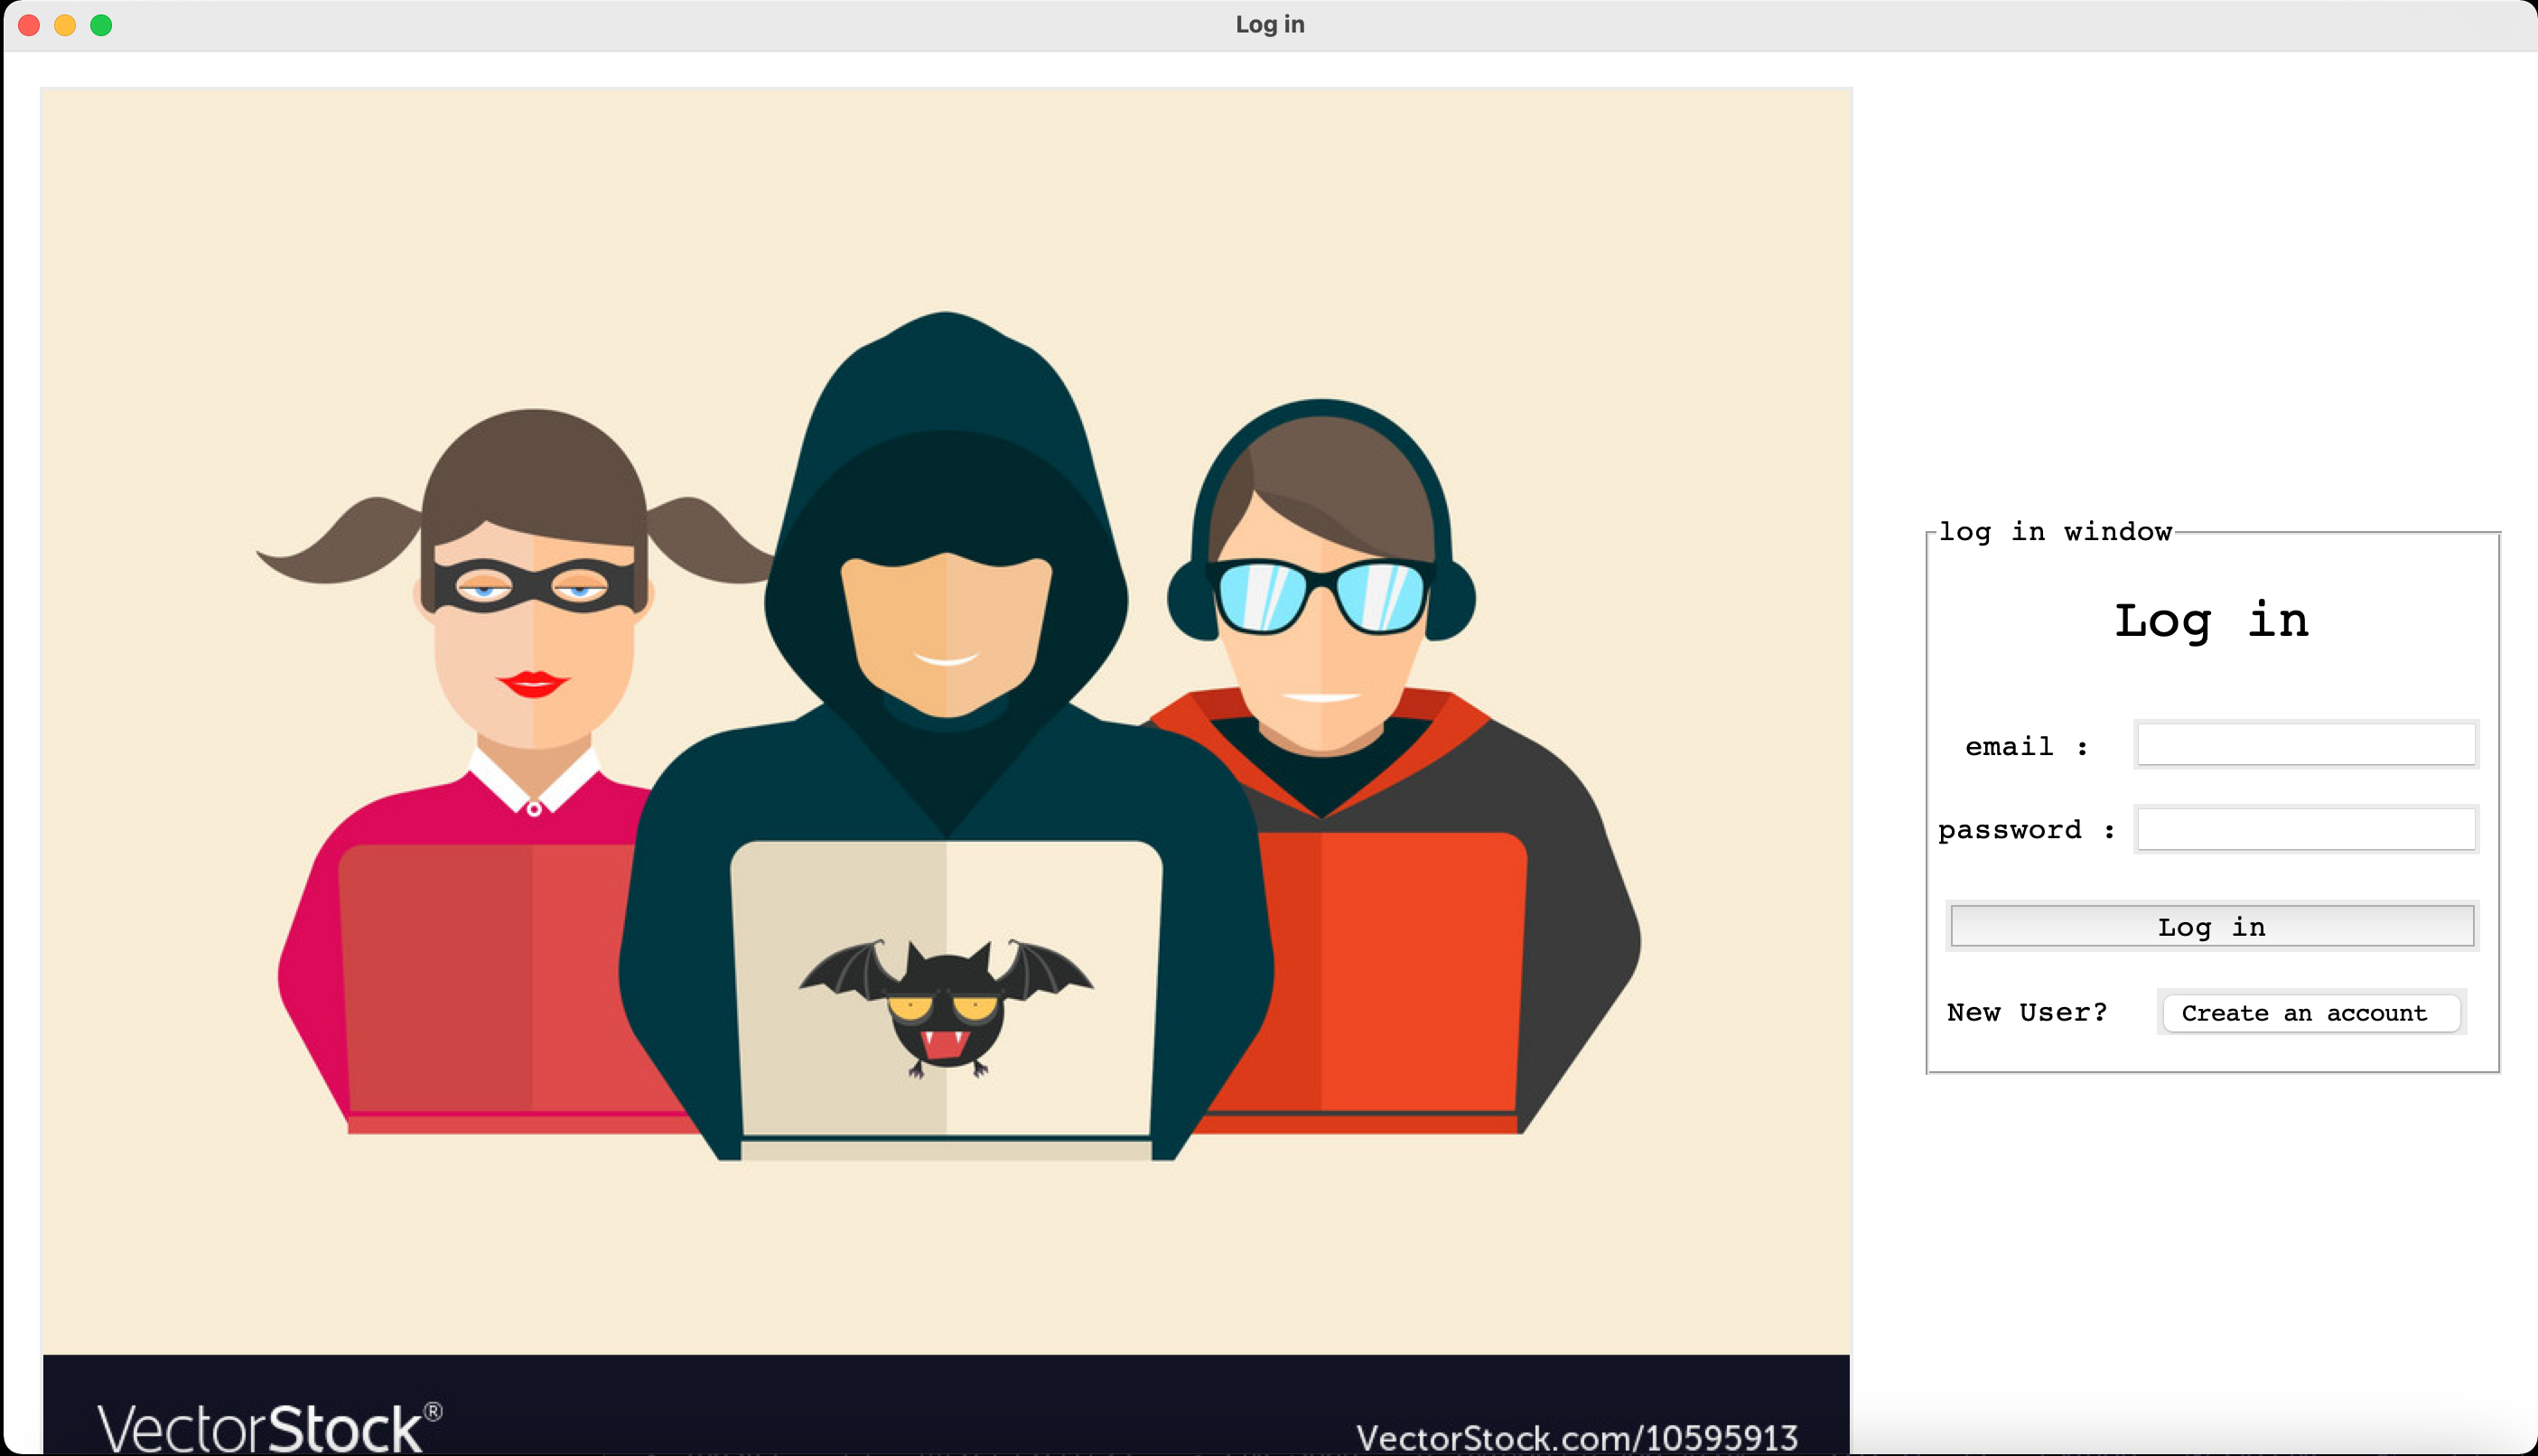Close the Log in window
Screen dimensions: 2538x1456
tap(29, 25)
